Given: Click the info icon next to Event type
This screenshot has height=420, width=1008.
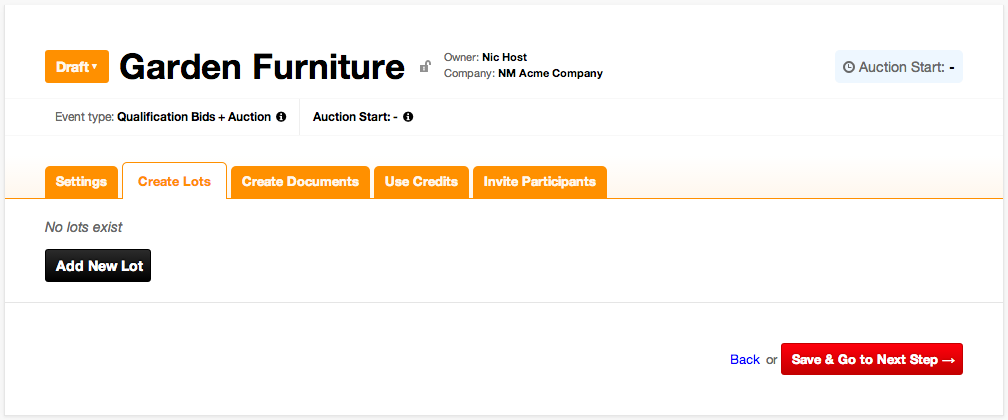Looking at the screenshot, I should point(281,117).
